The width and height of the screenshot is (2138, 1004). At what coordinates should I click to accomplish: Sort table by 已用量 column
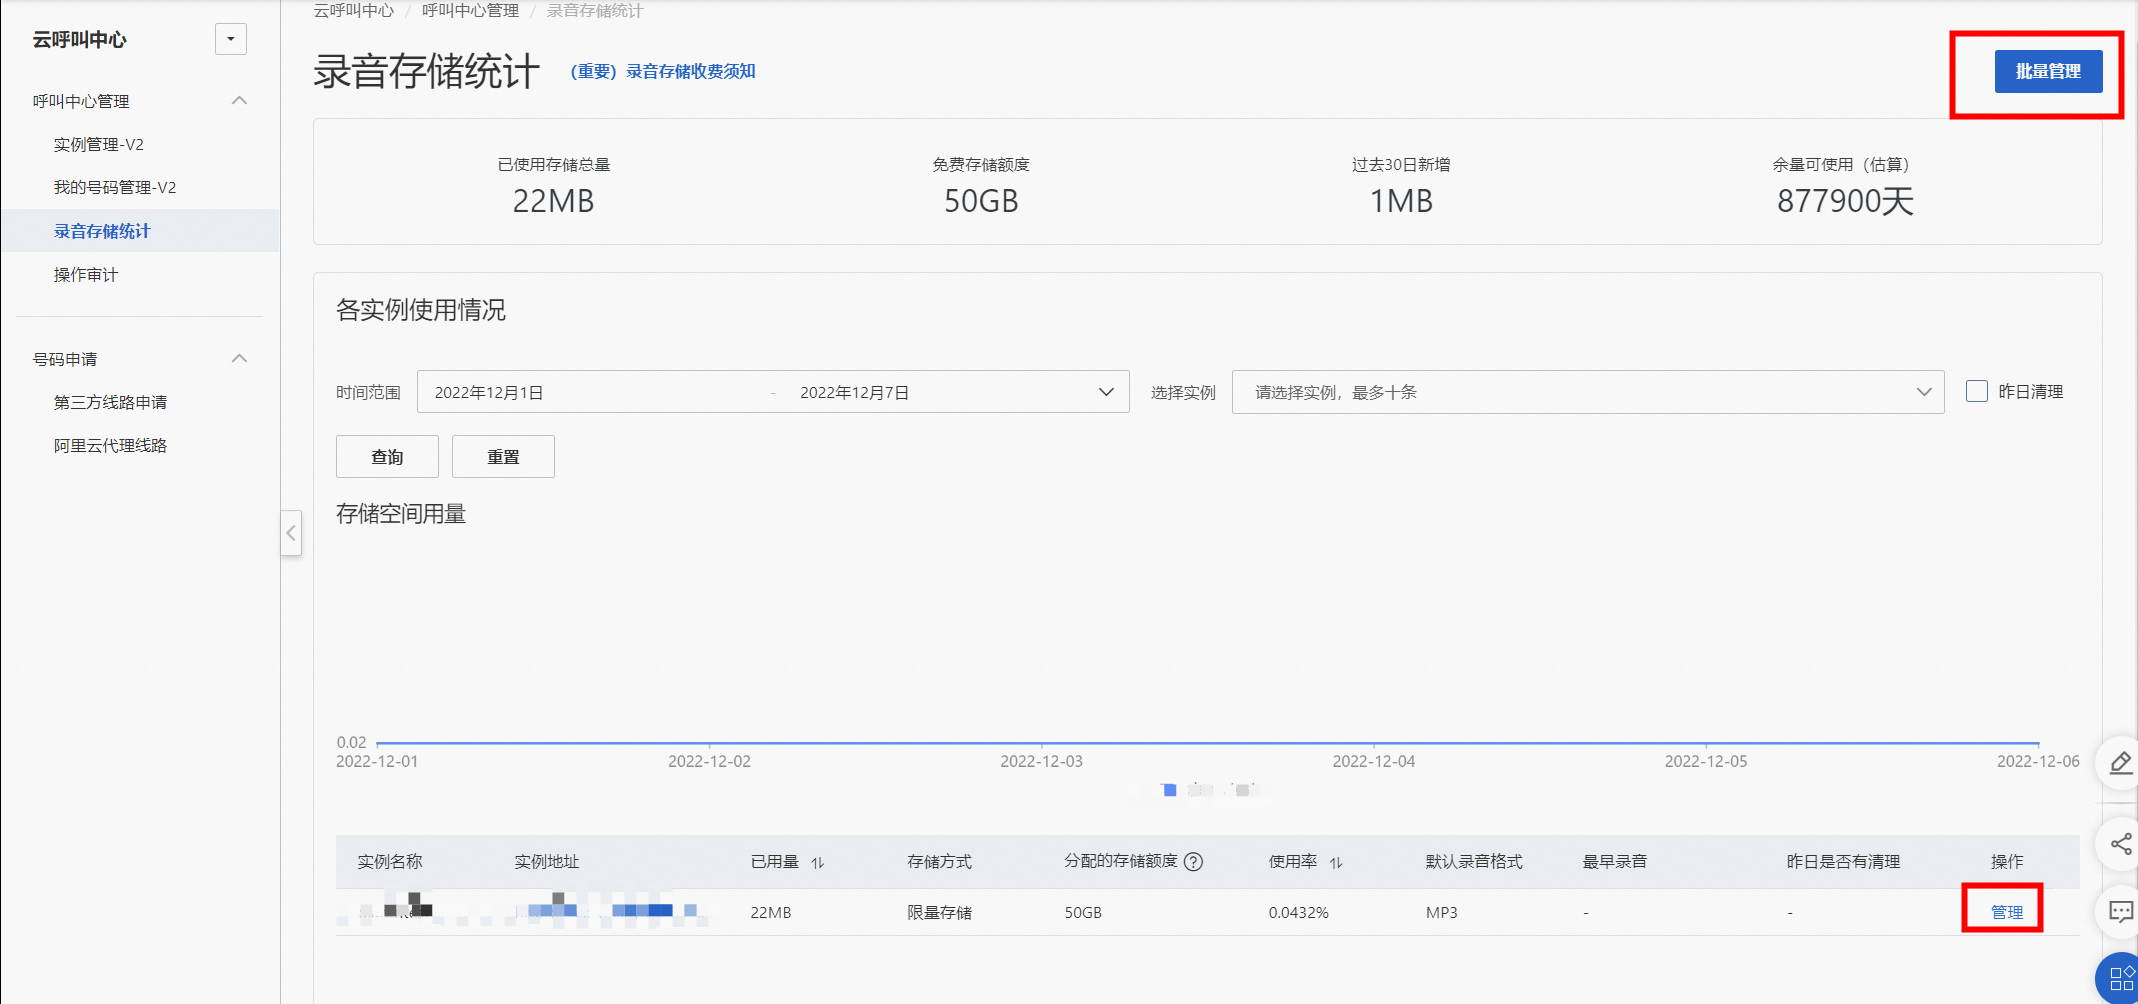(818, 863)
